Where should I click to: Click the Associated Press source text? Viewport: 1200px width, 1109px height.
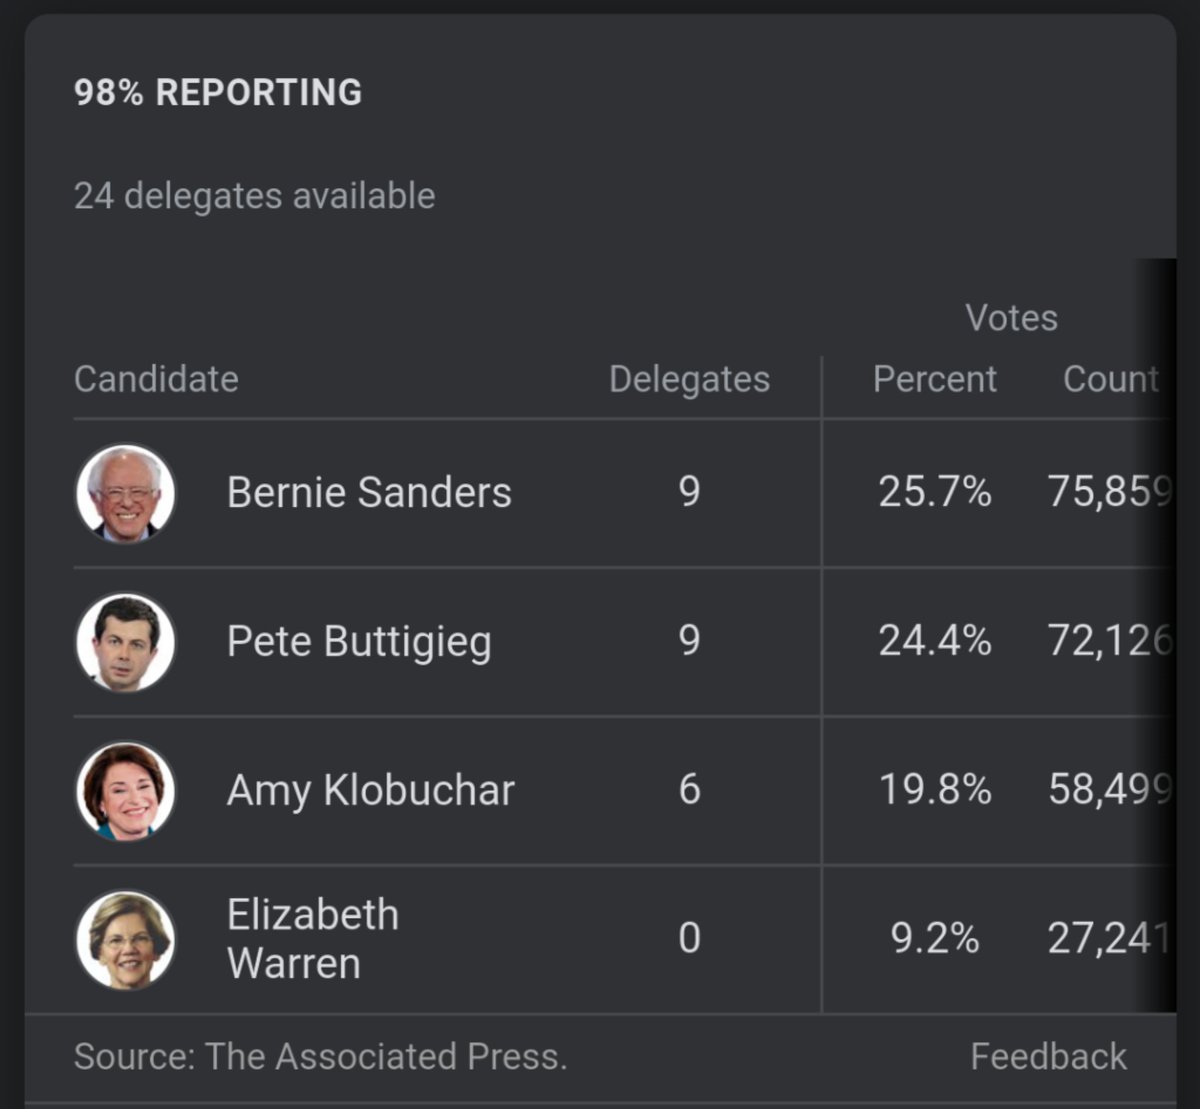point(320,1056)
